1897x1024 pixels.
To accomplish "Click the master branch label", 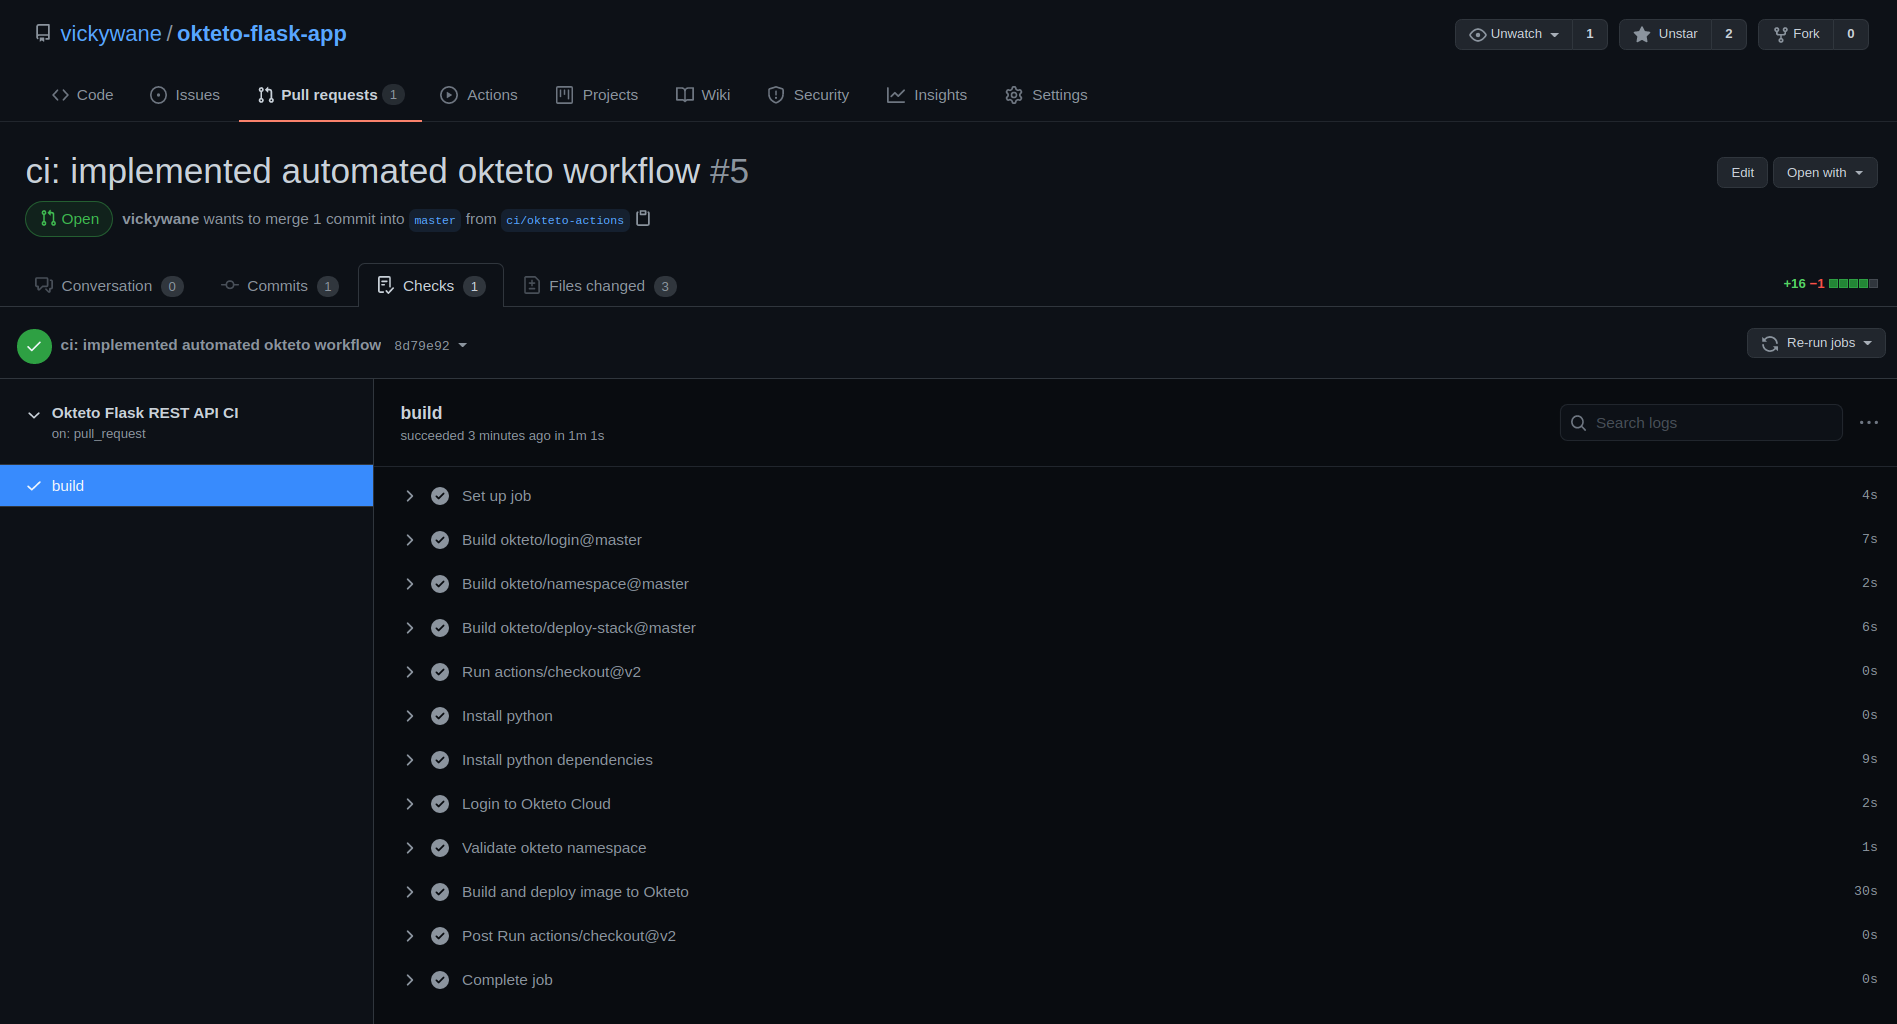I will pyautogui.click(x=435, y=220).
